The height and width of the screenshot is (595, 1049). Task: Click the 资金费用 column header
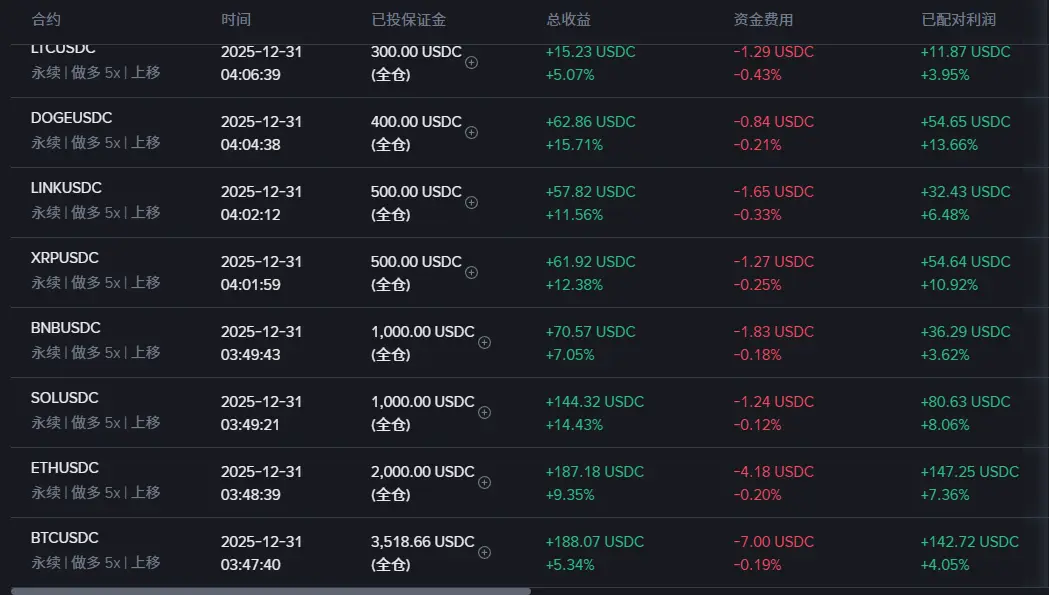click(763, 20)
